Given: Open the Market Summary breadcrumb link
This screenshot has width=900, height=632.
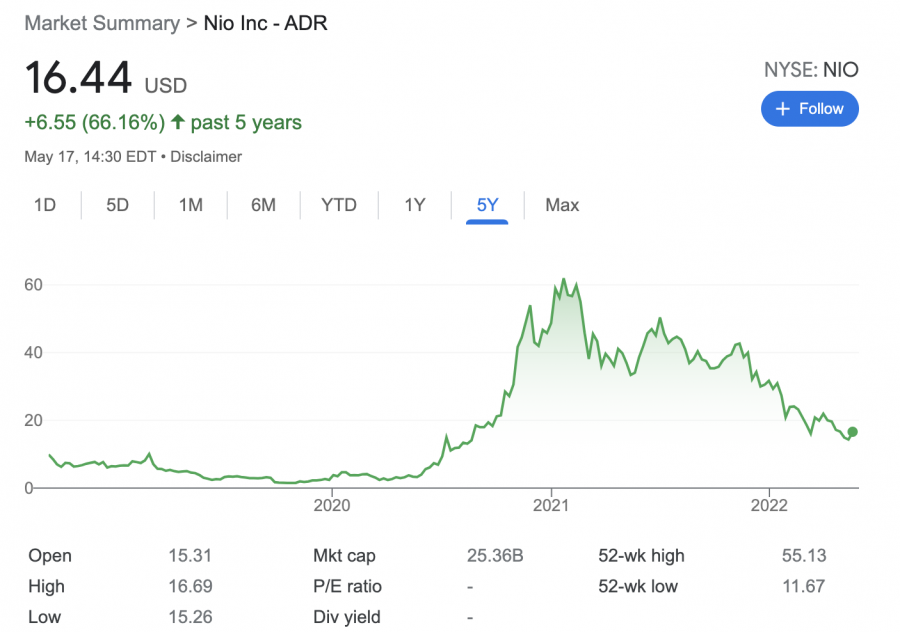Looking at the screenshot, I should pos(102,23).
